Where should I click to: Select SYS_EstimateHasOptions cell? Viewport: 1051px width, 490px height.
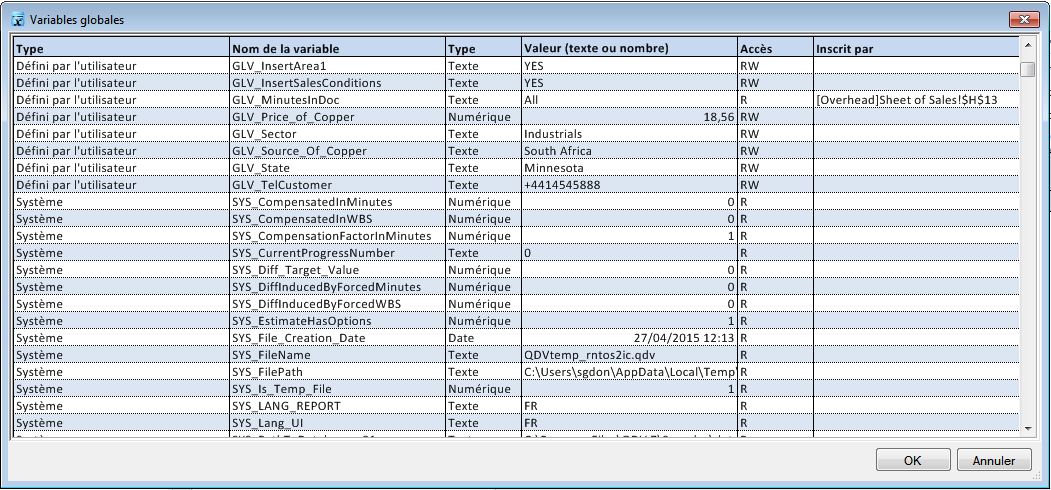338,321
